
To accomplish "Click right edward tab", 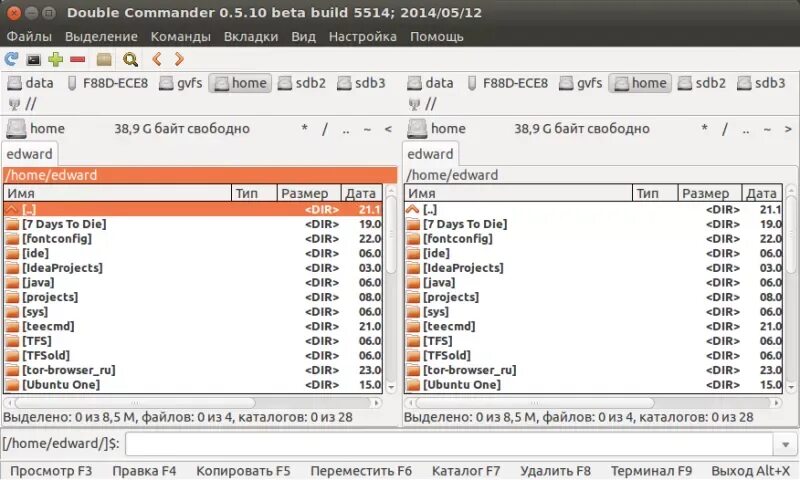I will click(430, 154).
